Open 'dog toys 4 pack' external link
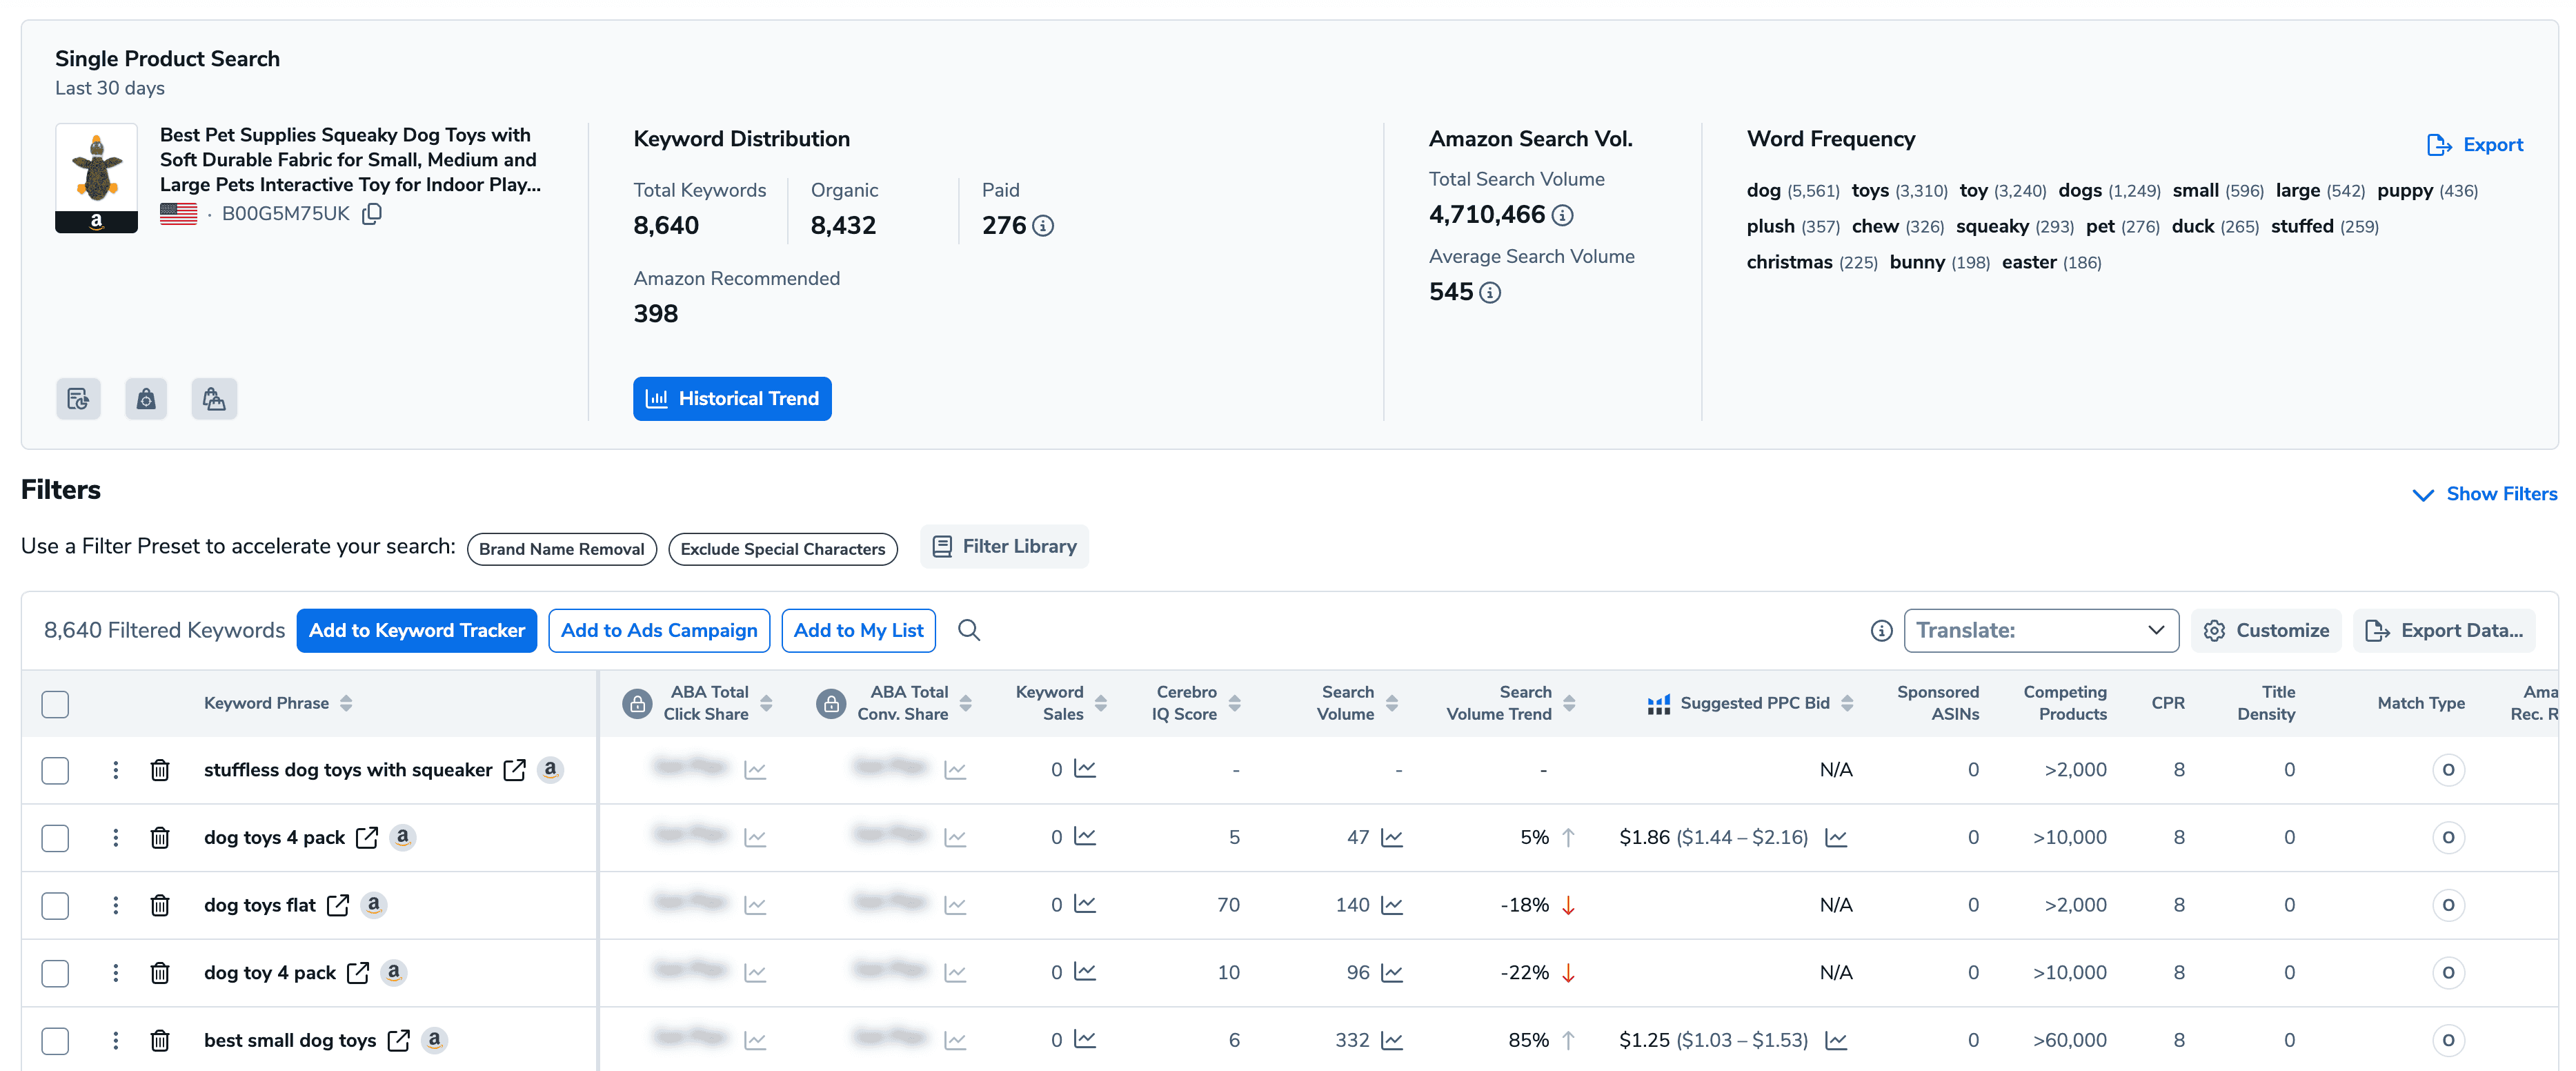The width and height of the screenshot is (2576, 1071). pyautogui.click(x=367, y=838)
